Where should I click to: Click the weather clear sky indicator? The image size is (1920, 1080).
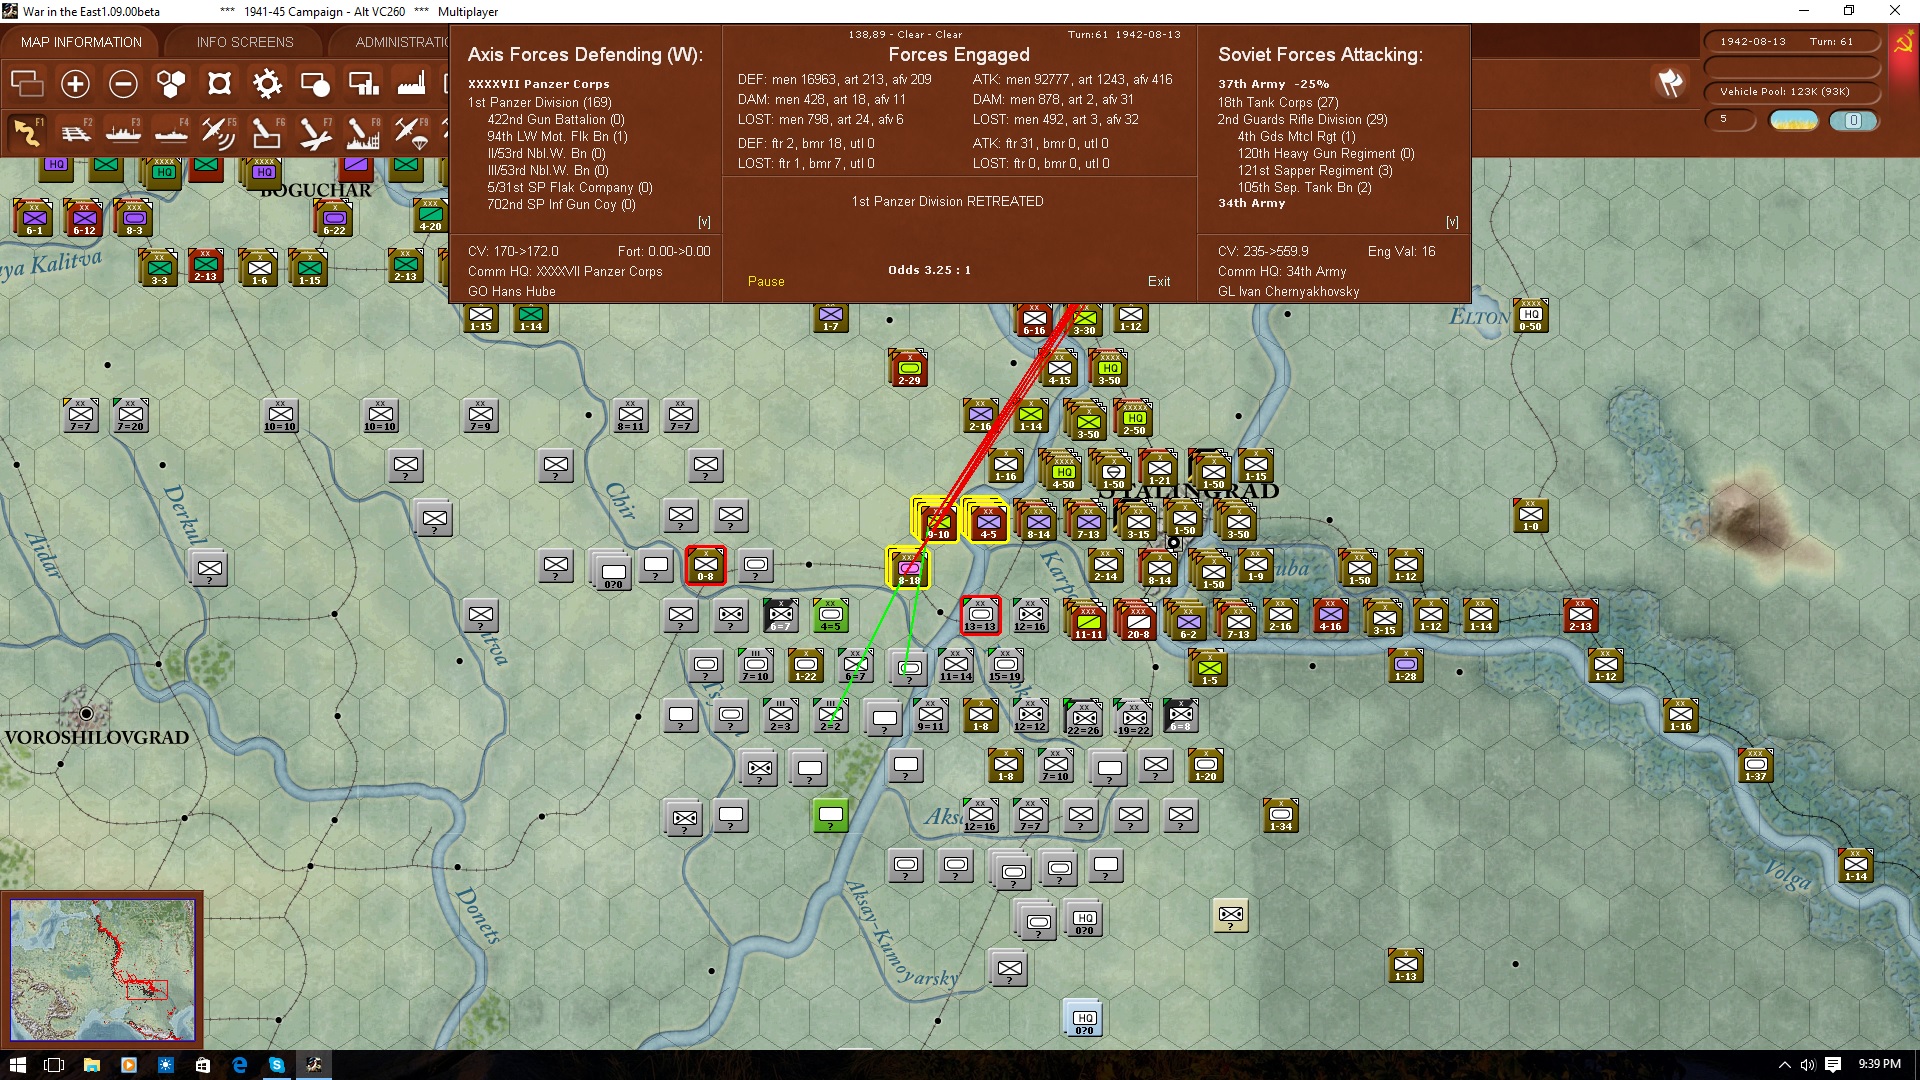pyautogui.click(x=1794, y=121)
